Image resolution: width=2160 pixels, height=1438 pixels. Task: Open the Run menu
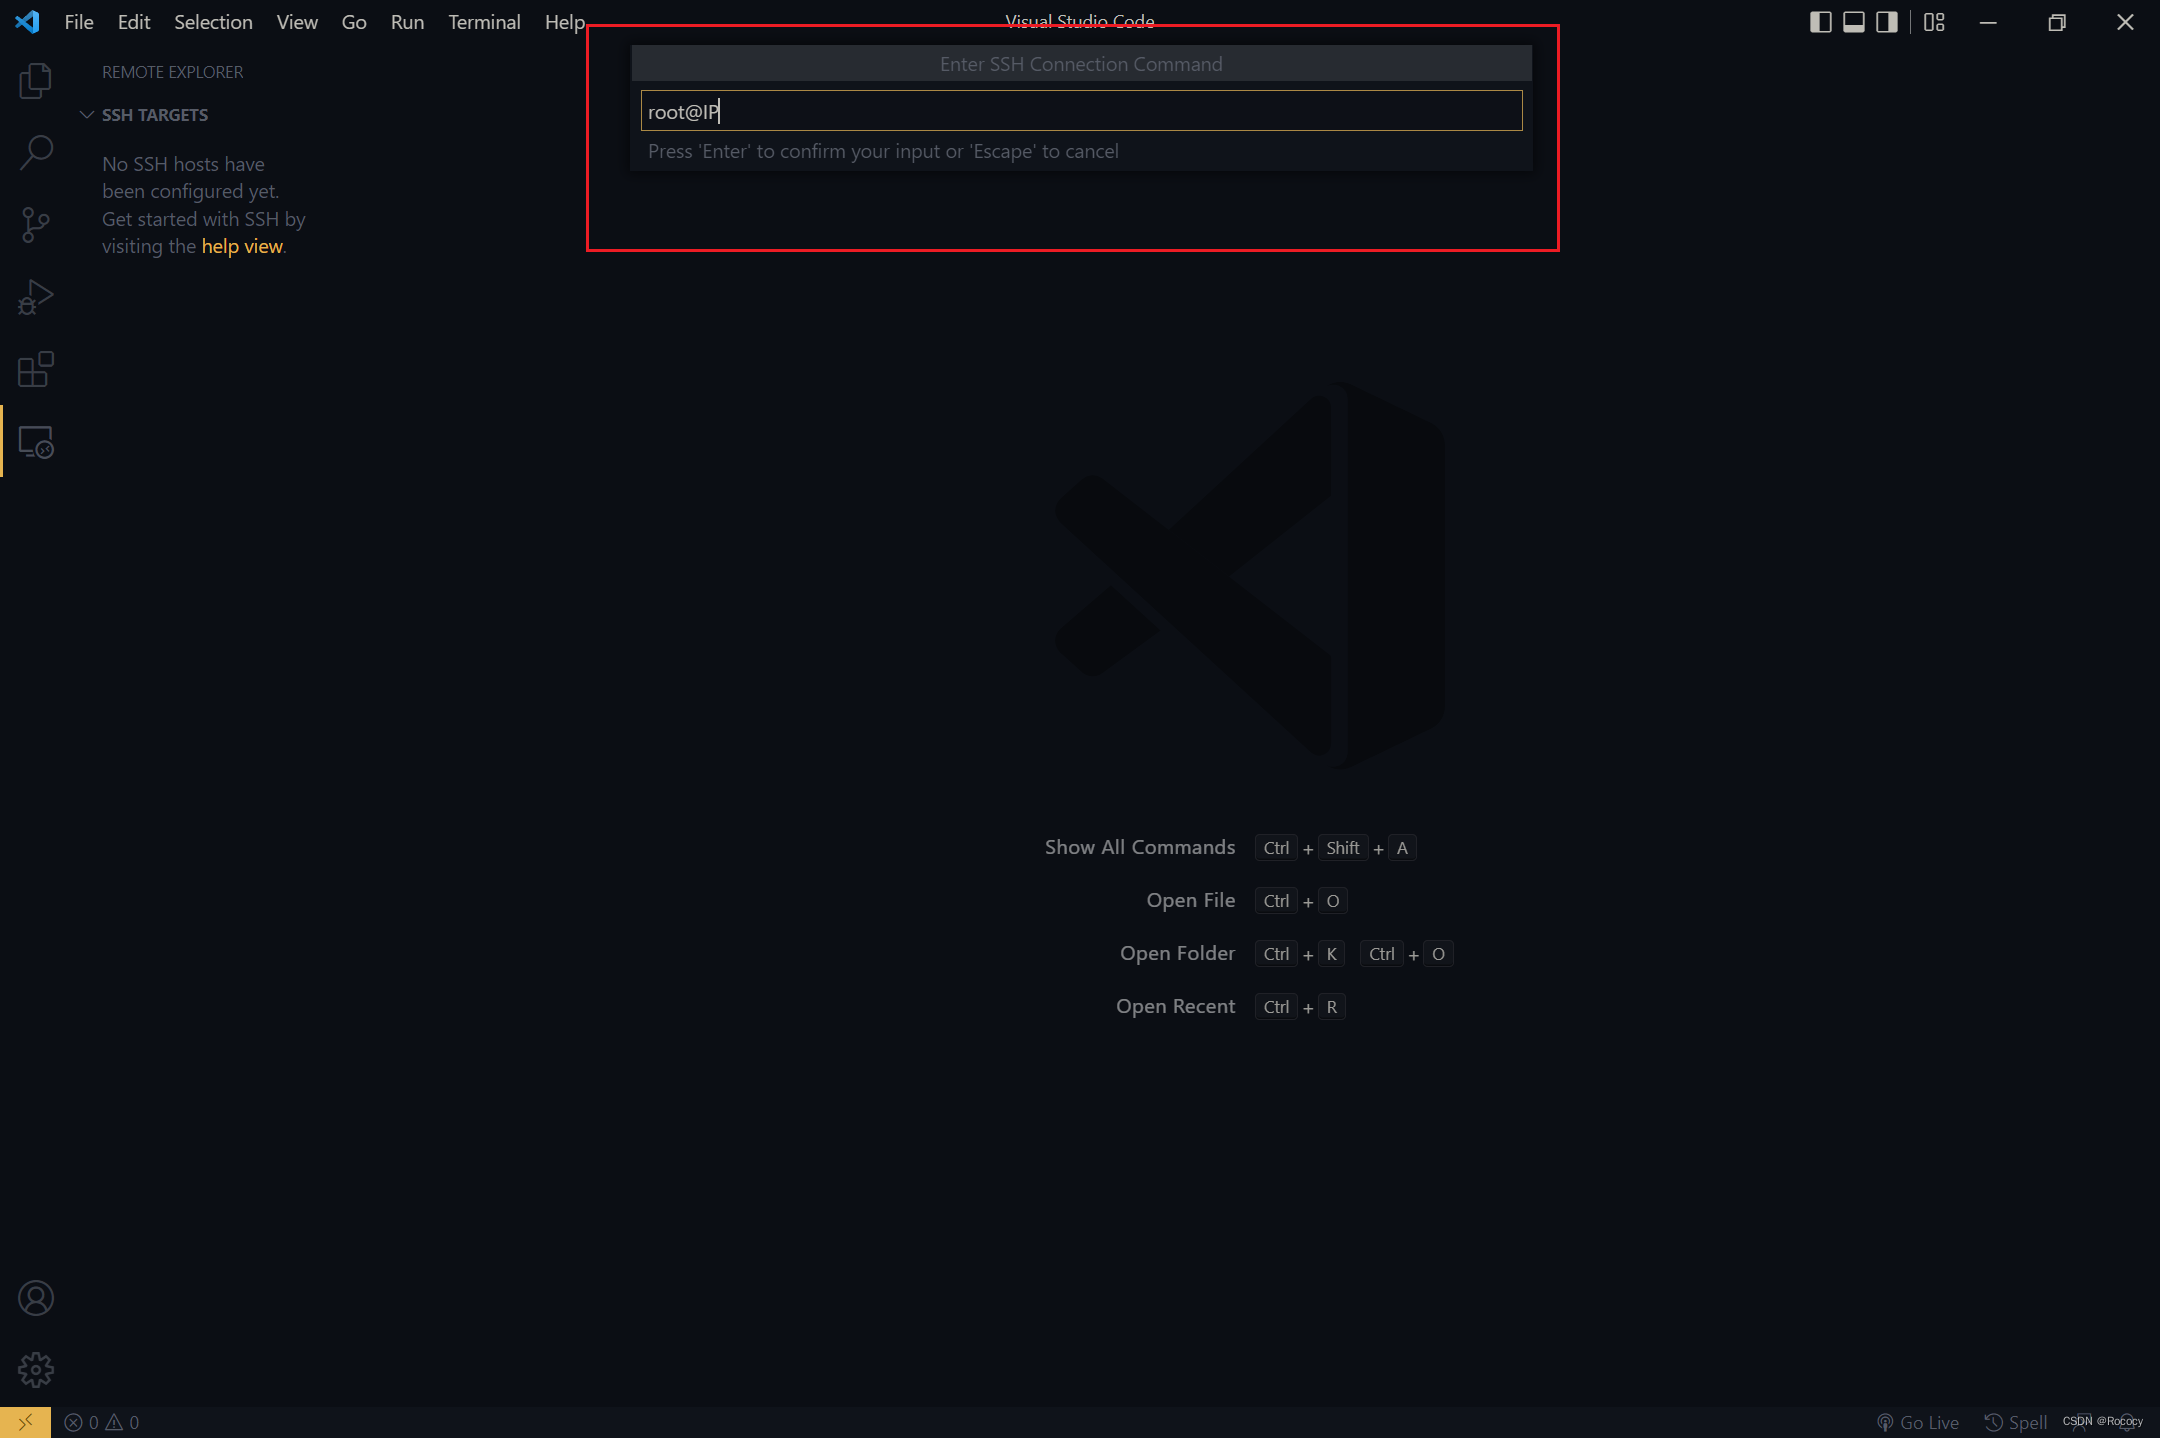tap(407, 22)
